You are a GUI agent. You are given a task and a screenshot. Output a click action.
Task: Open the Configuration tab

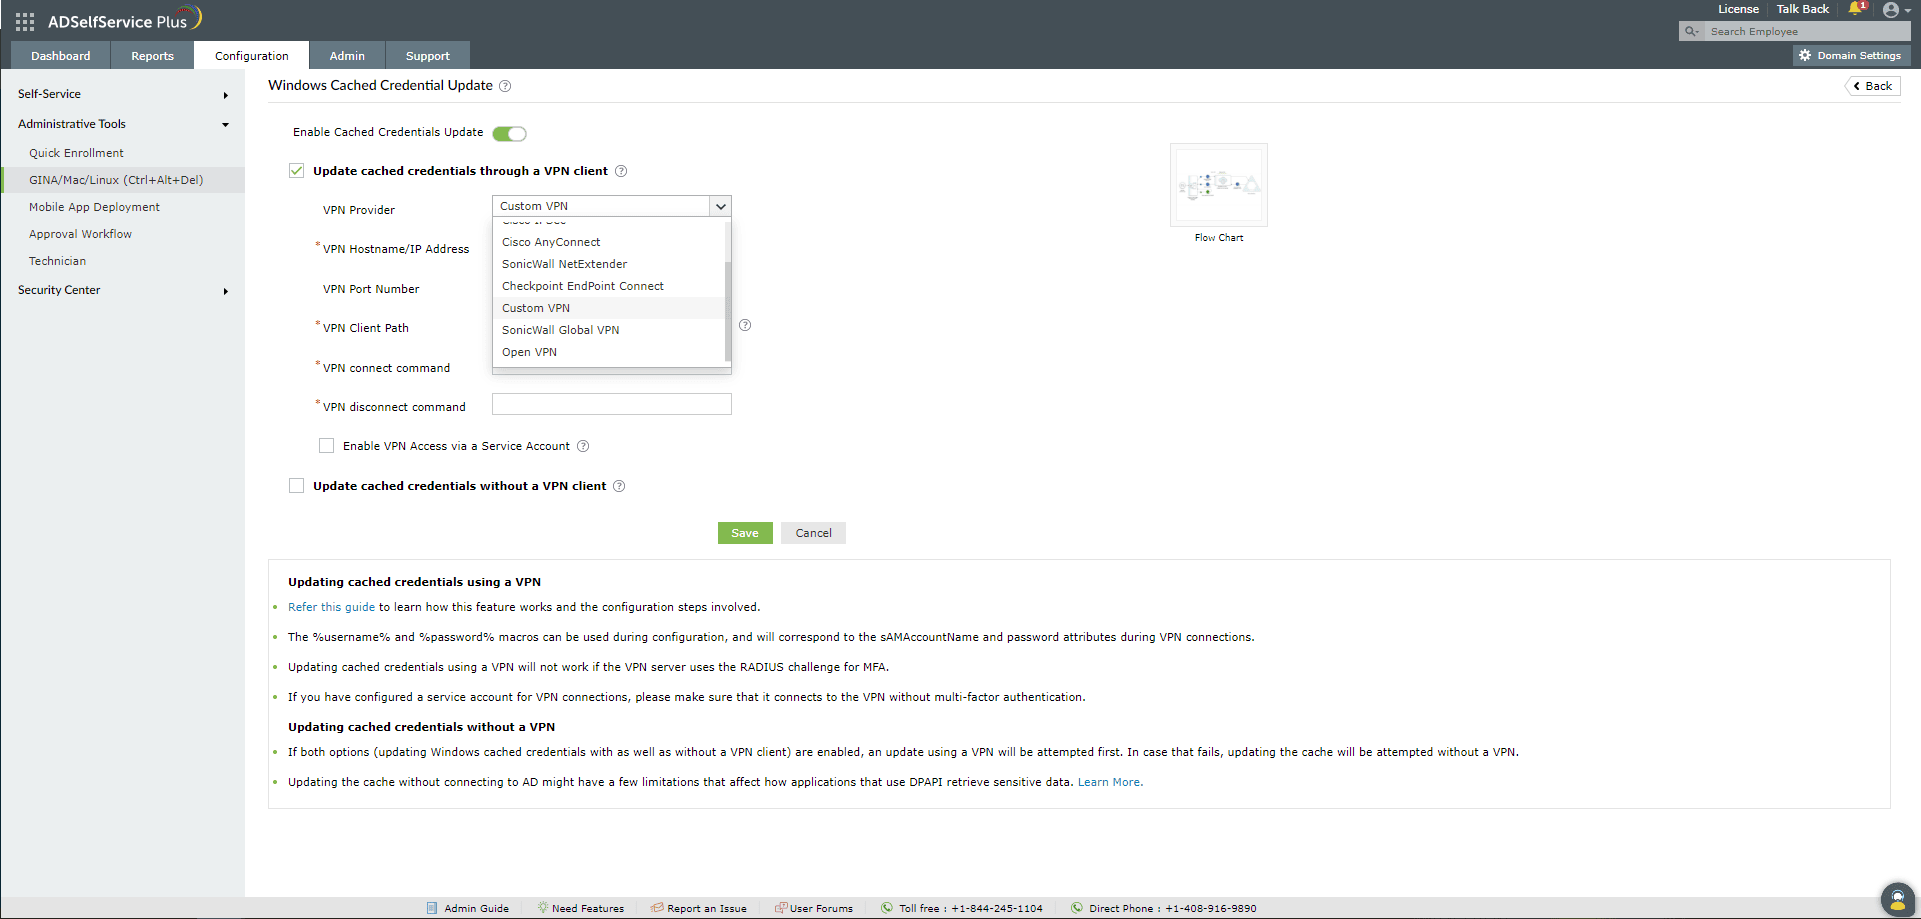[251, 56]
